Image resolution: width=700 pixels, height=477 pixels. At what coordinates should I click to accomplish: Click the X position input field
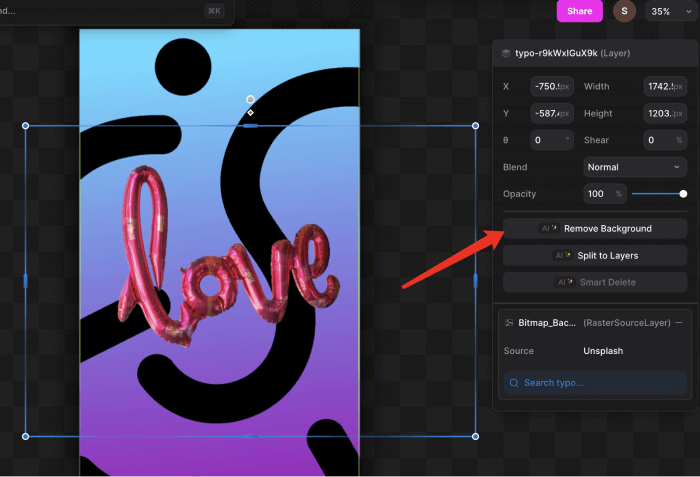[551, 87]
